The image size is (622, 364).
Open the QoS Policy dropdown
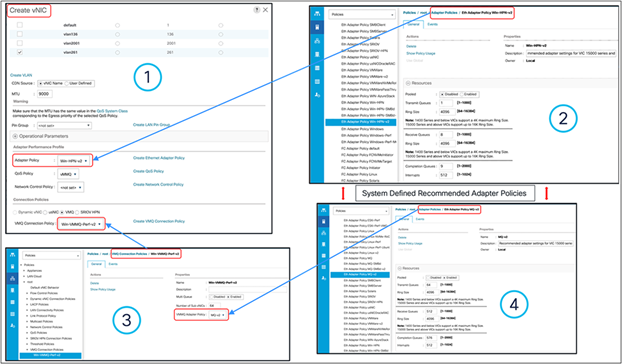[x=68, y=174]
